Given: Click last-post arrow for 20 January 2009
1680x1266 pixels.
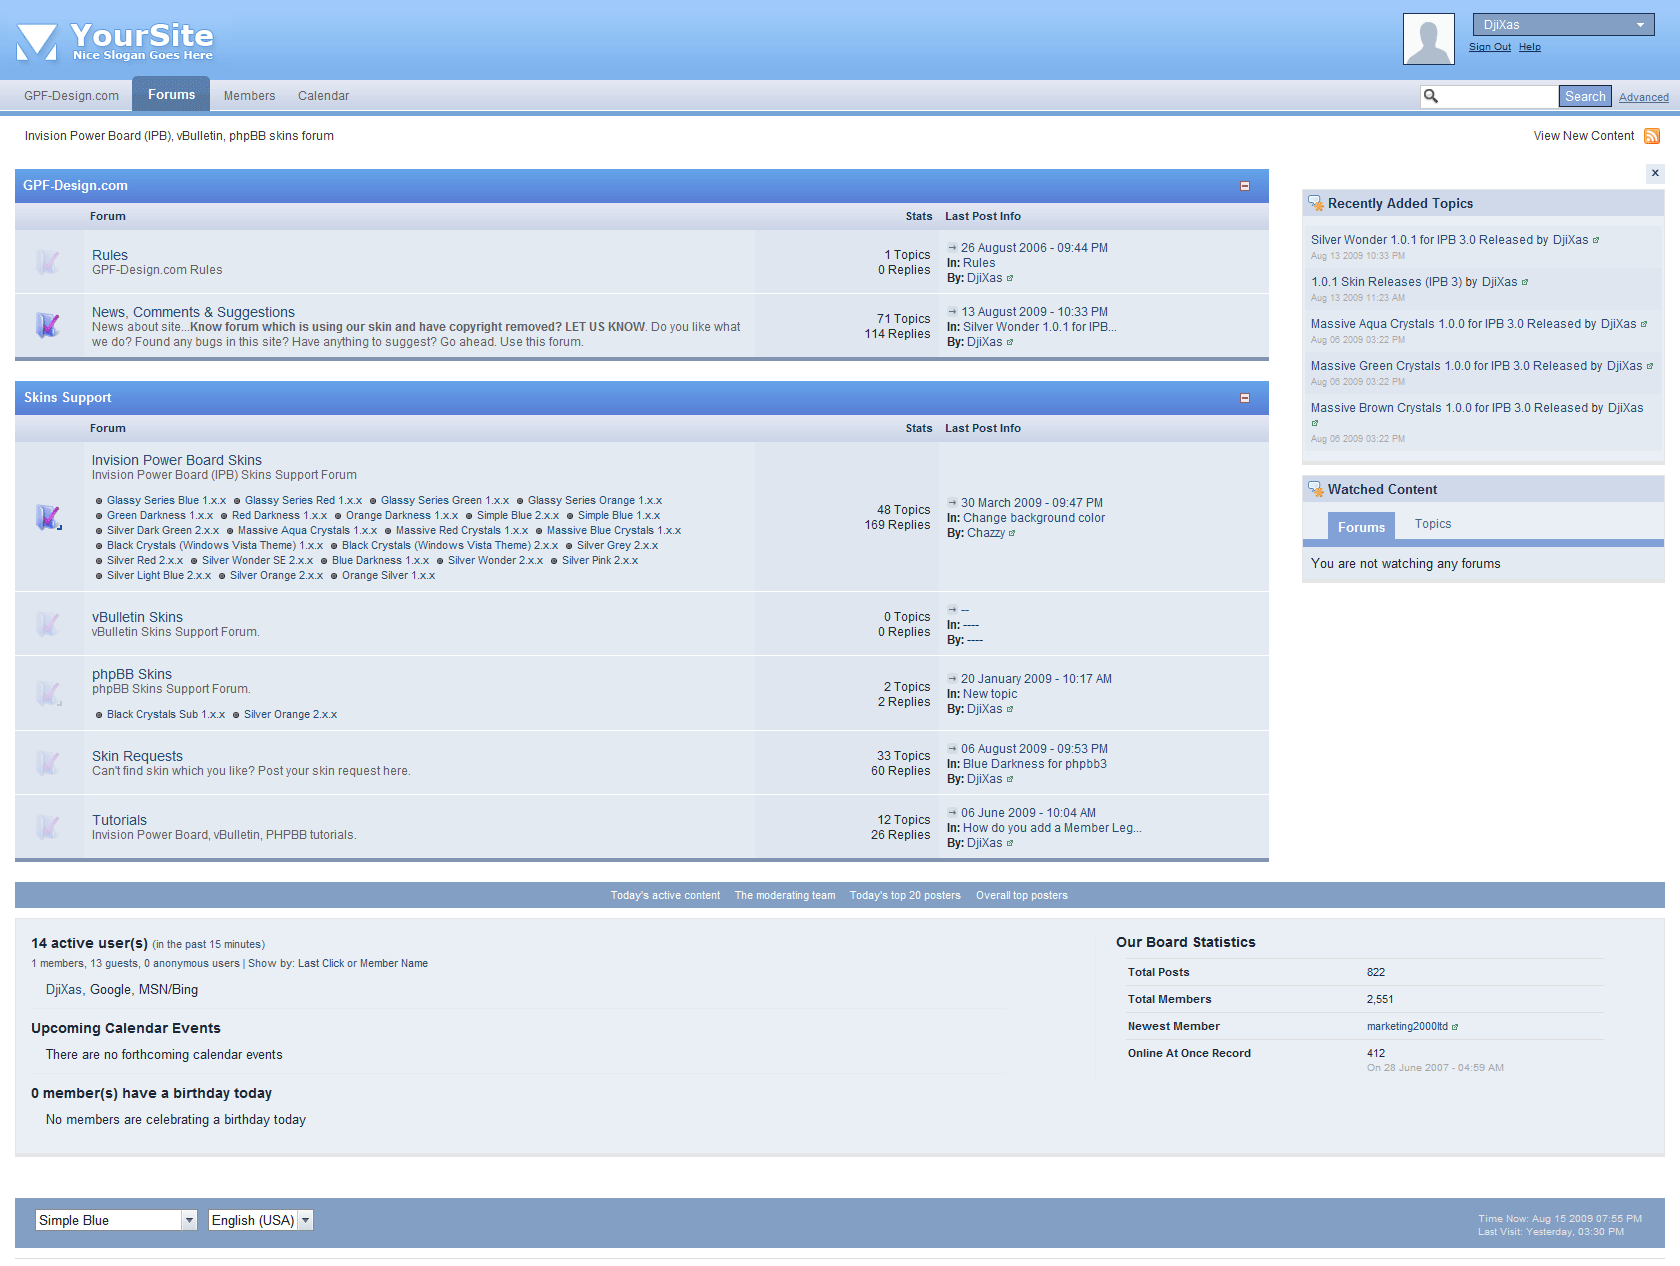Looking at the screenshot, I should [x=952, y=678].
